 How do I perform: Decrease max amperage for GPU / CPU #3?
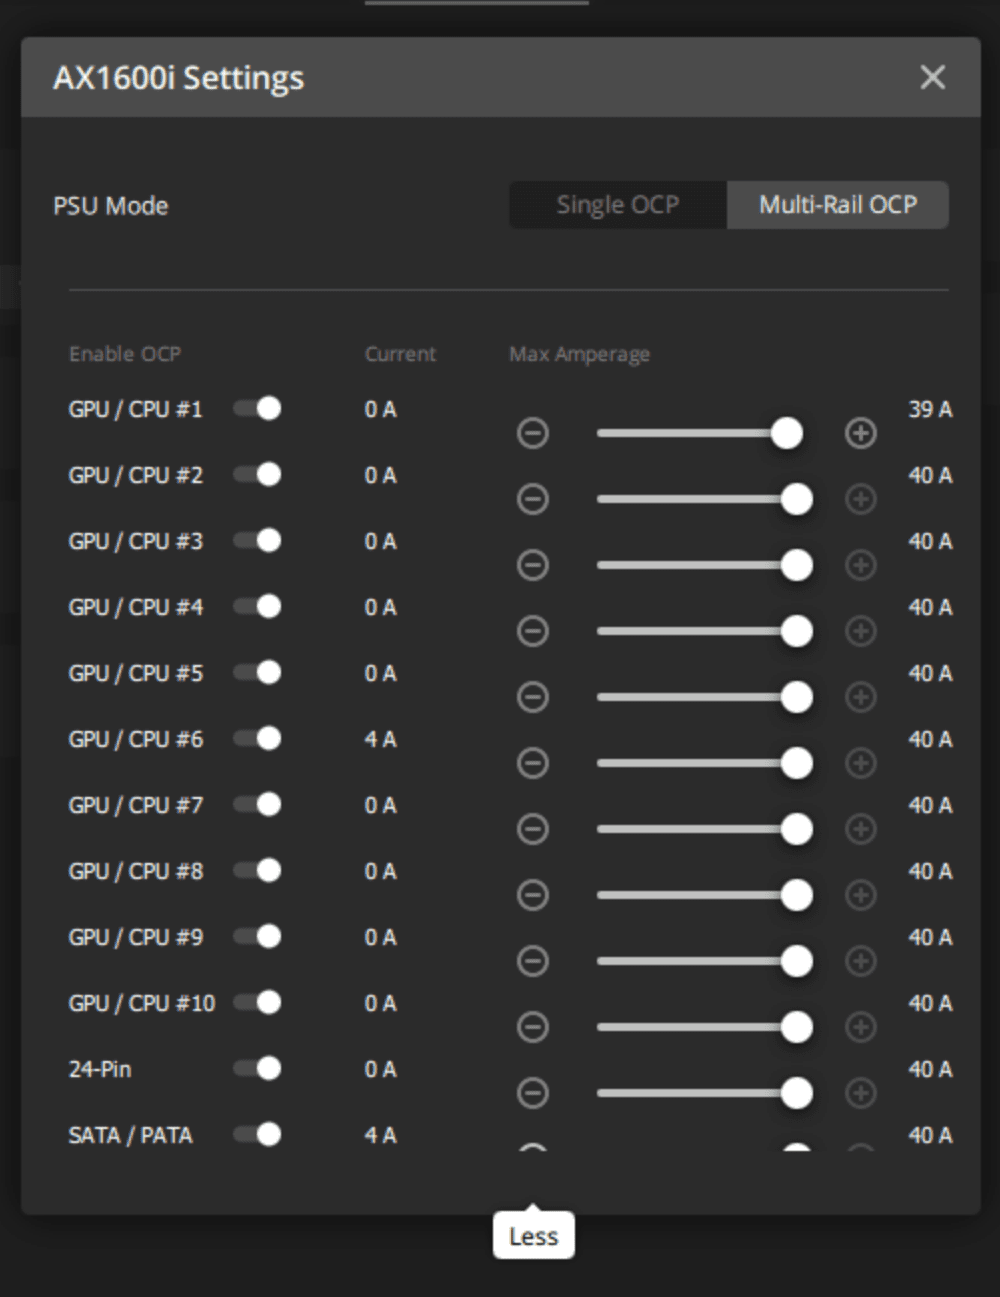532,565
